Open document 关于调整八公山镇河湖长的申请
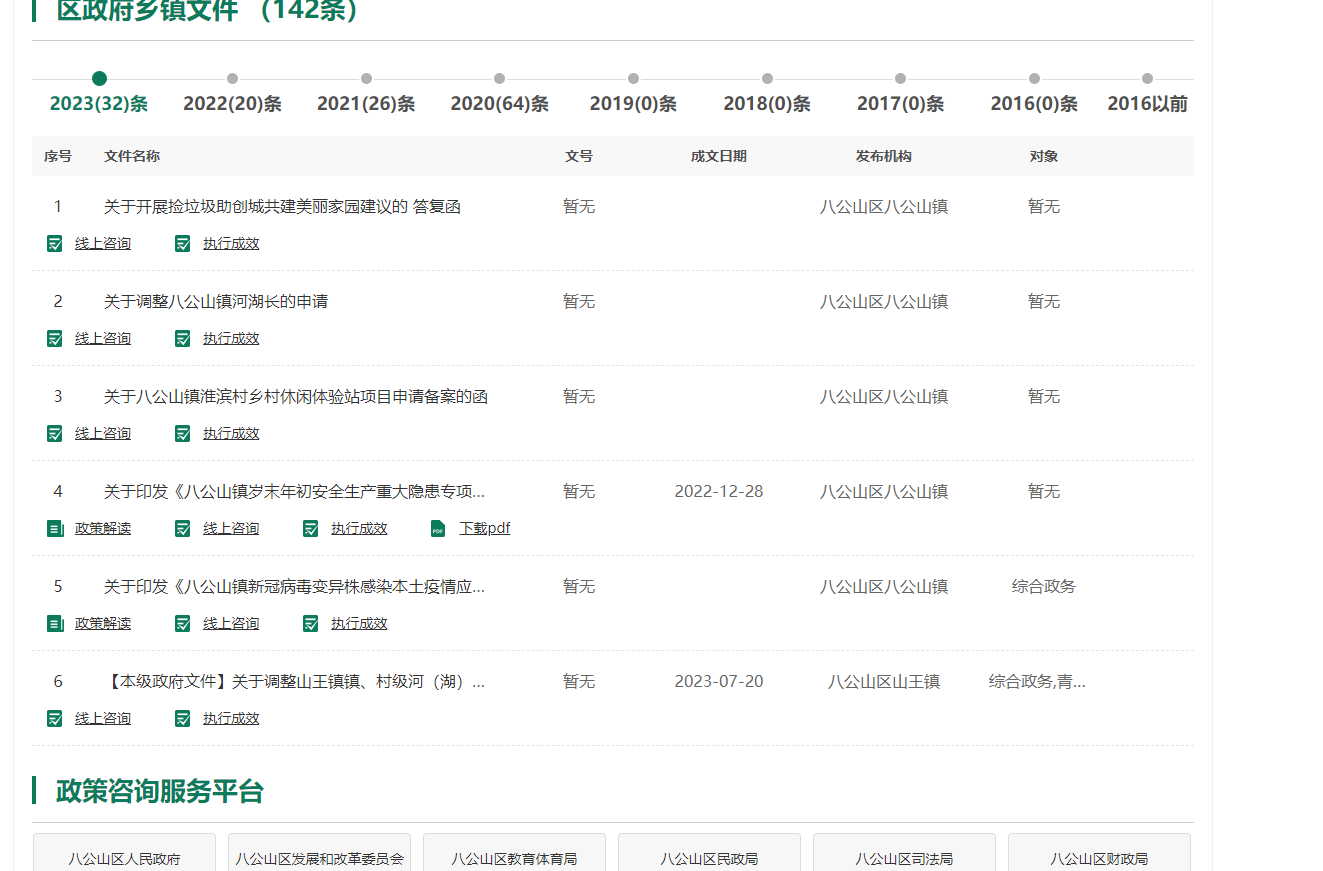The width and height of the screenshot is (1323, 871). 216,301
